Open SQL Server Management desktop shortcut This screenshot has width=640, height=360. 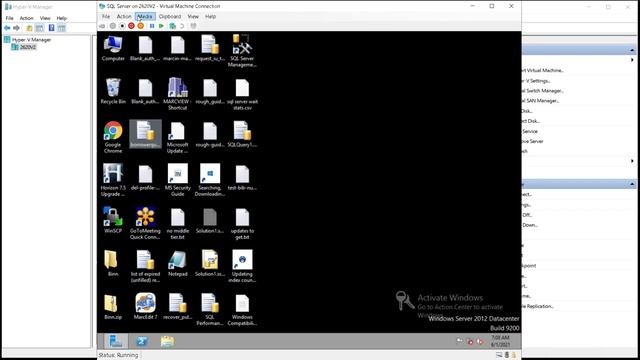coord(242,50)
